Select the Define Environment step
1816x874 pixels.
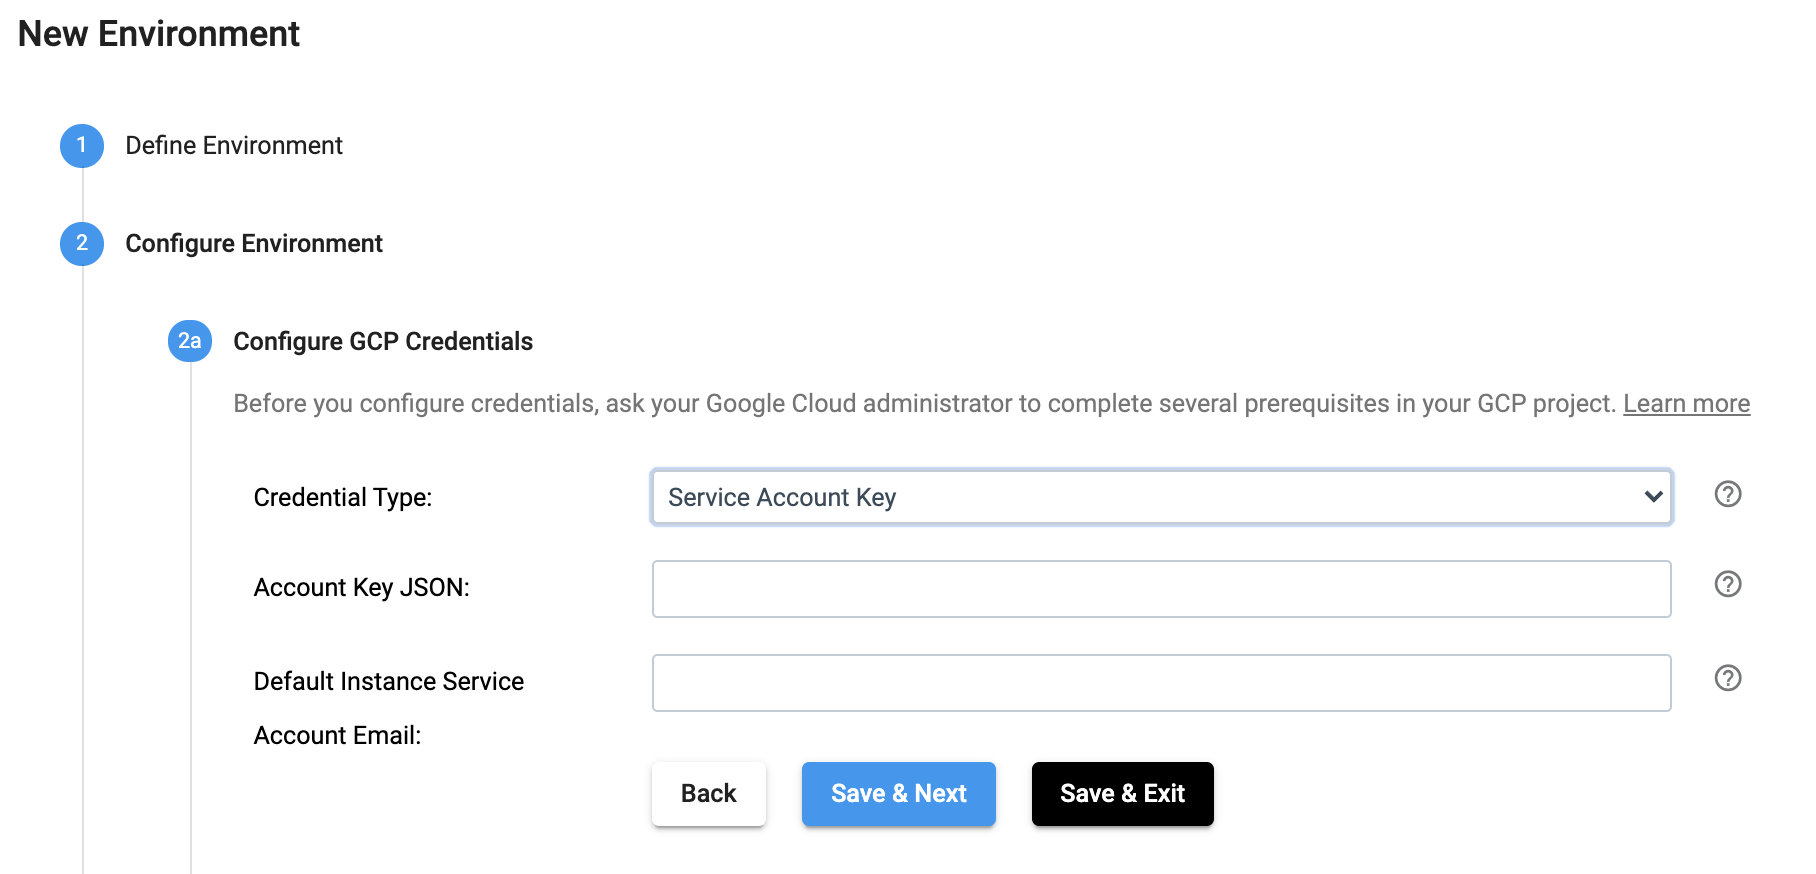[x=232, y=145]
